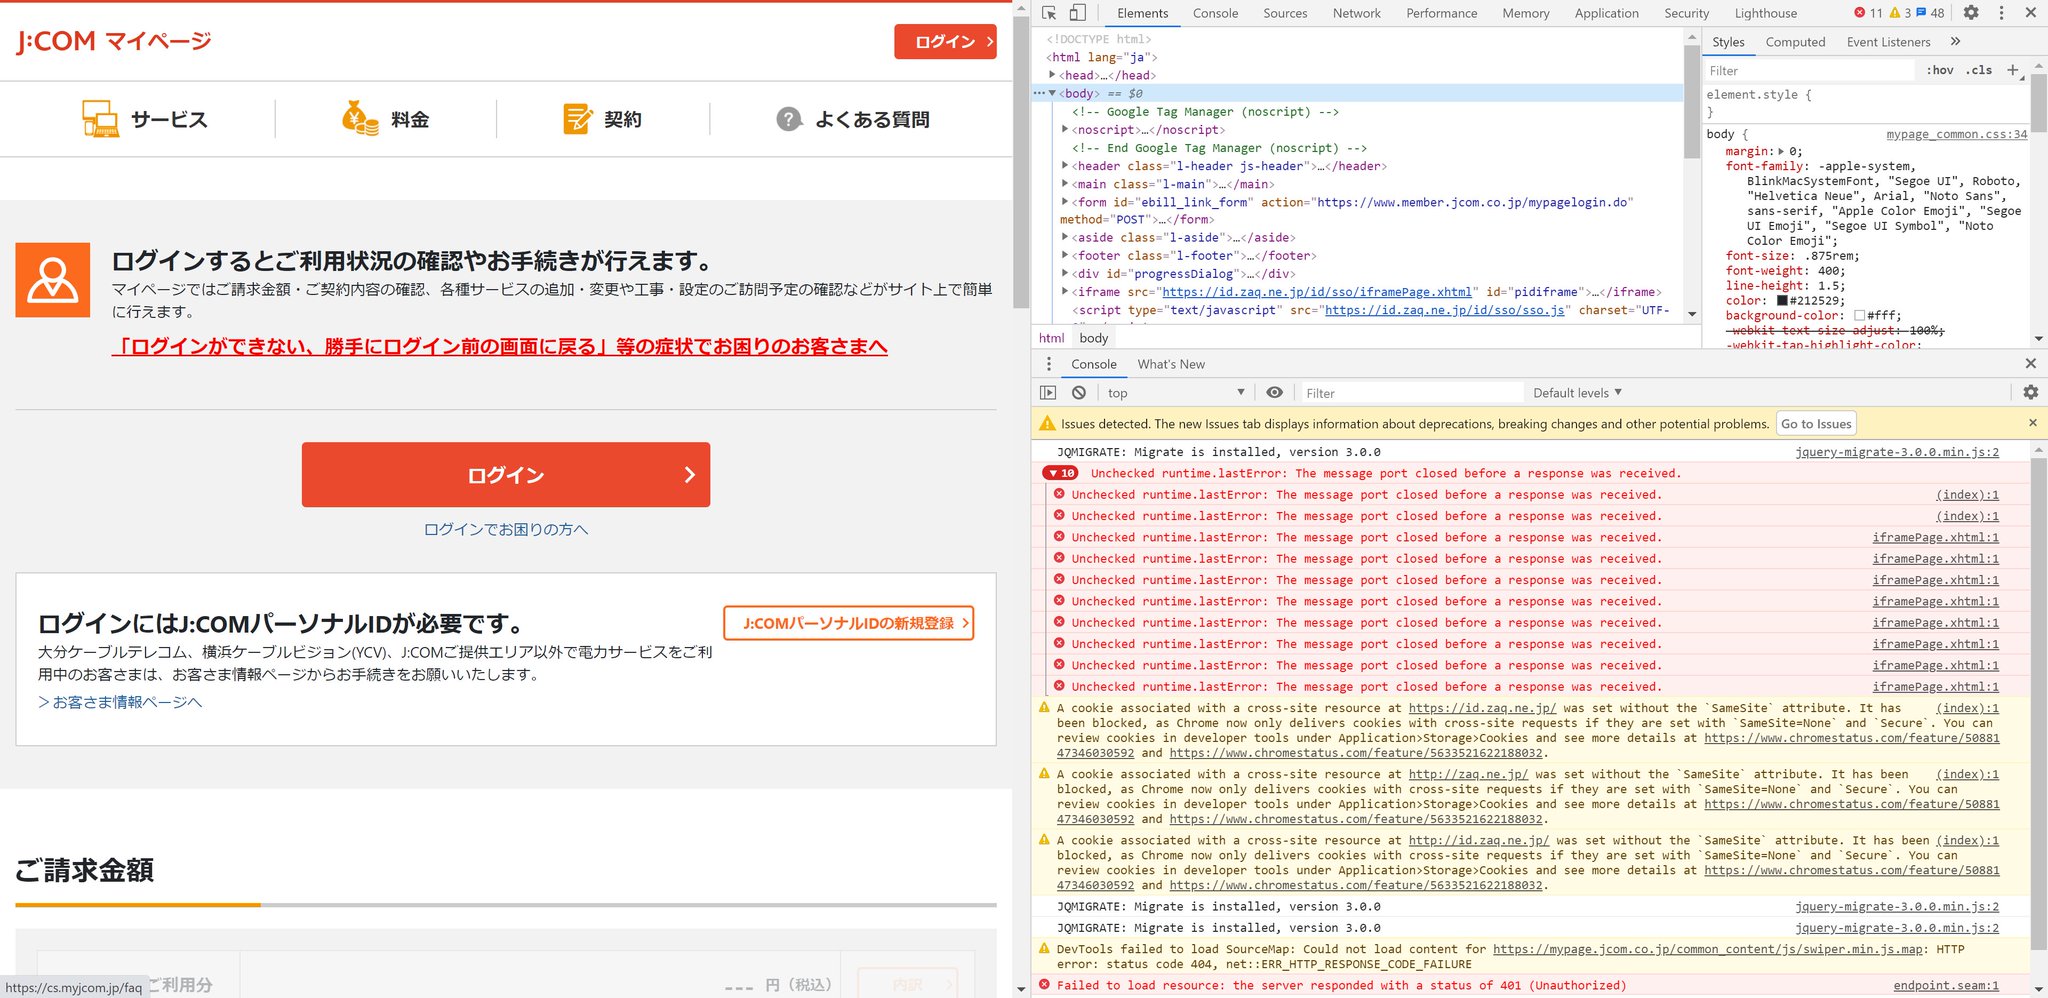This screenshot has height=998, width=2048.
Task: Open mypage_common.css:34 source link
Action: [x=1957, y=134]
